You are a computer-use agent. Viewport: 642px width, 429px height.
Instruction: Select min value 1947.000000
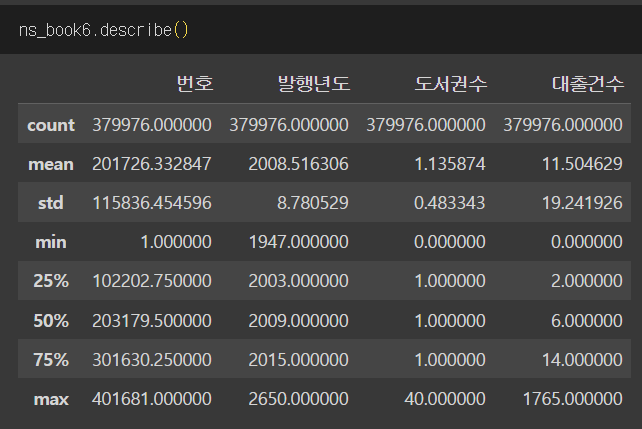click(x=298, y=242)
